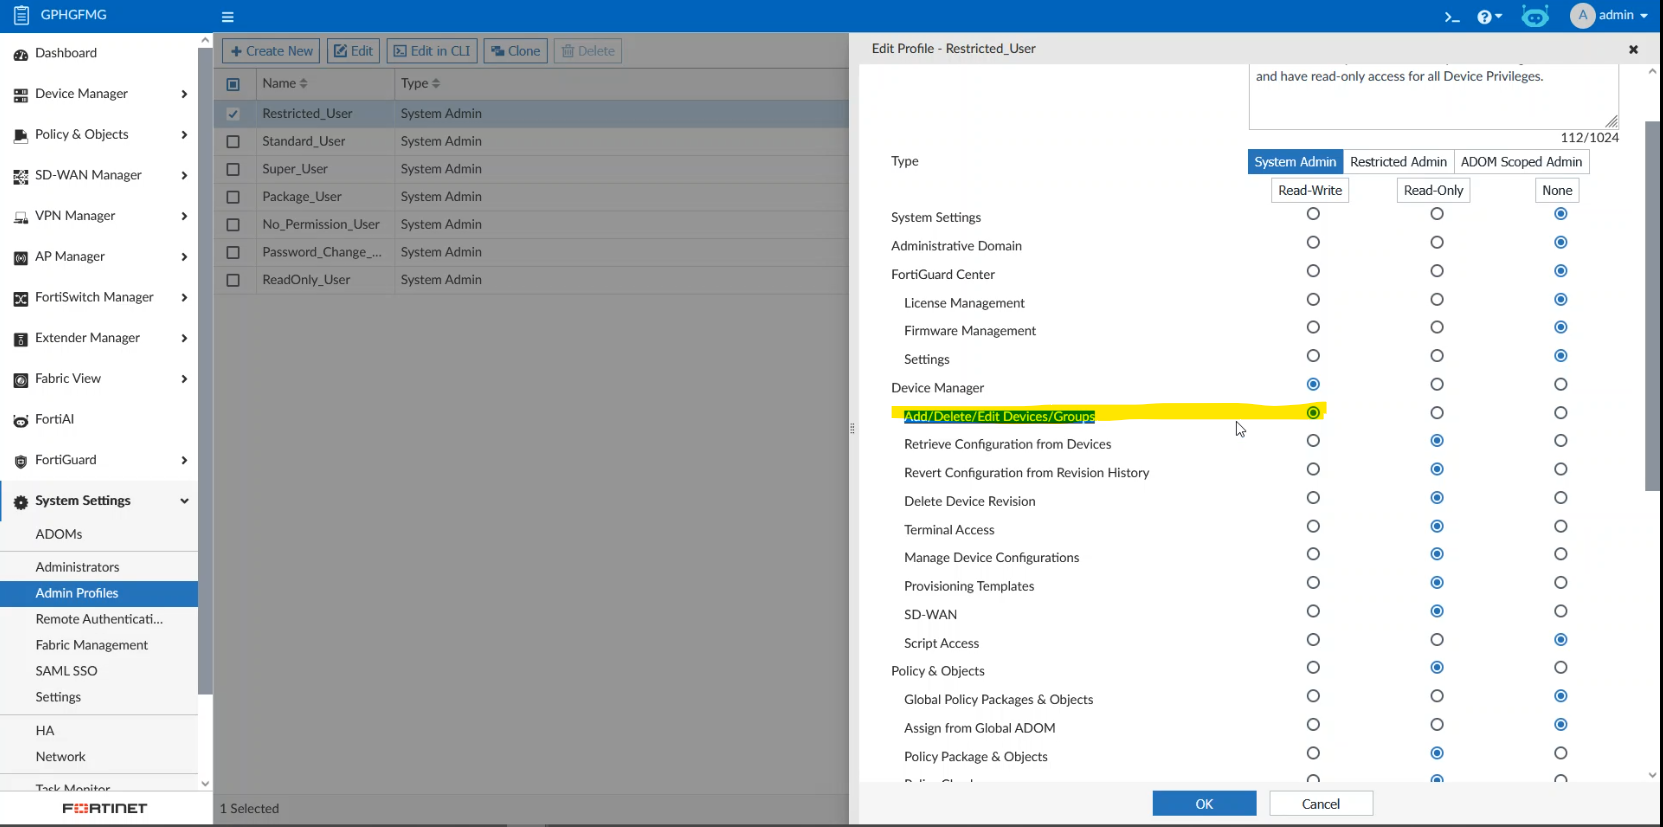
Task: Click the AP Manager sidebar icon
Action: click(20, 258)
